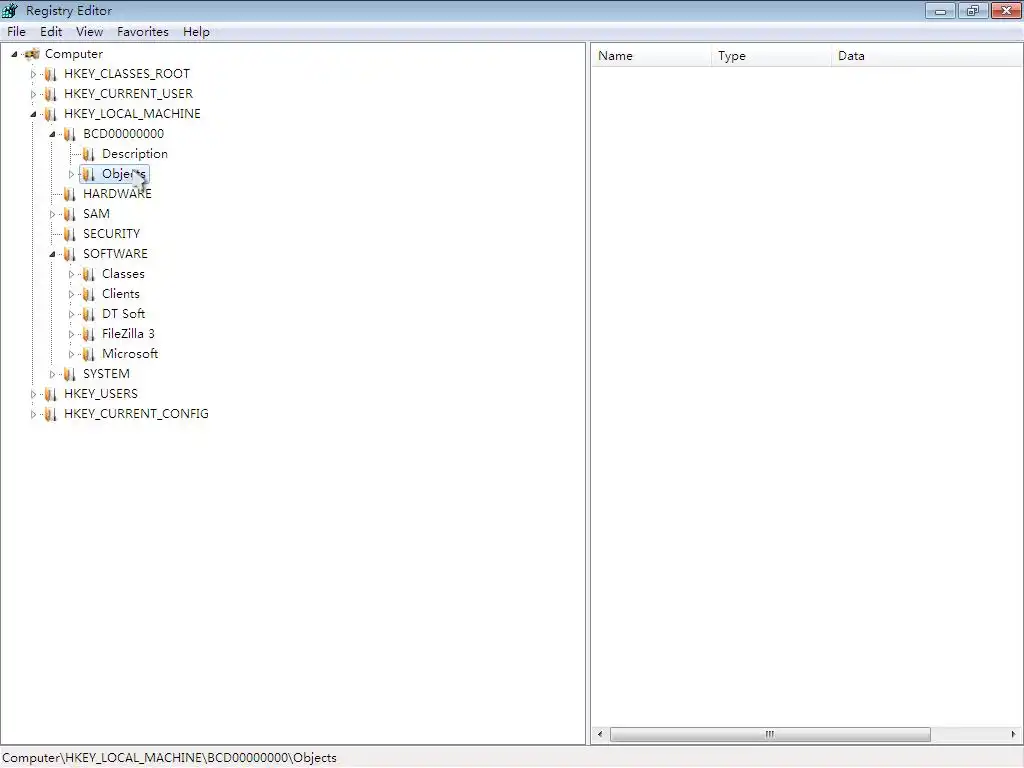Expand the Objects key
The height and width of the screenshot is (768, 1024).
click(x=71, y=174)
